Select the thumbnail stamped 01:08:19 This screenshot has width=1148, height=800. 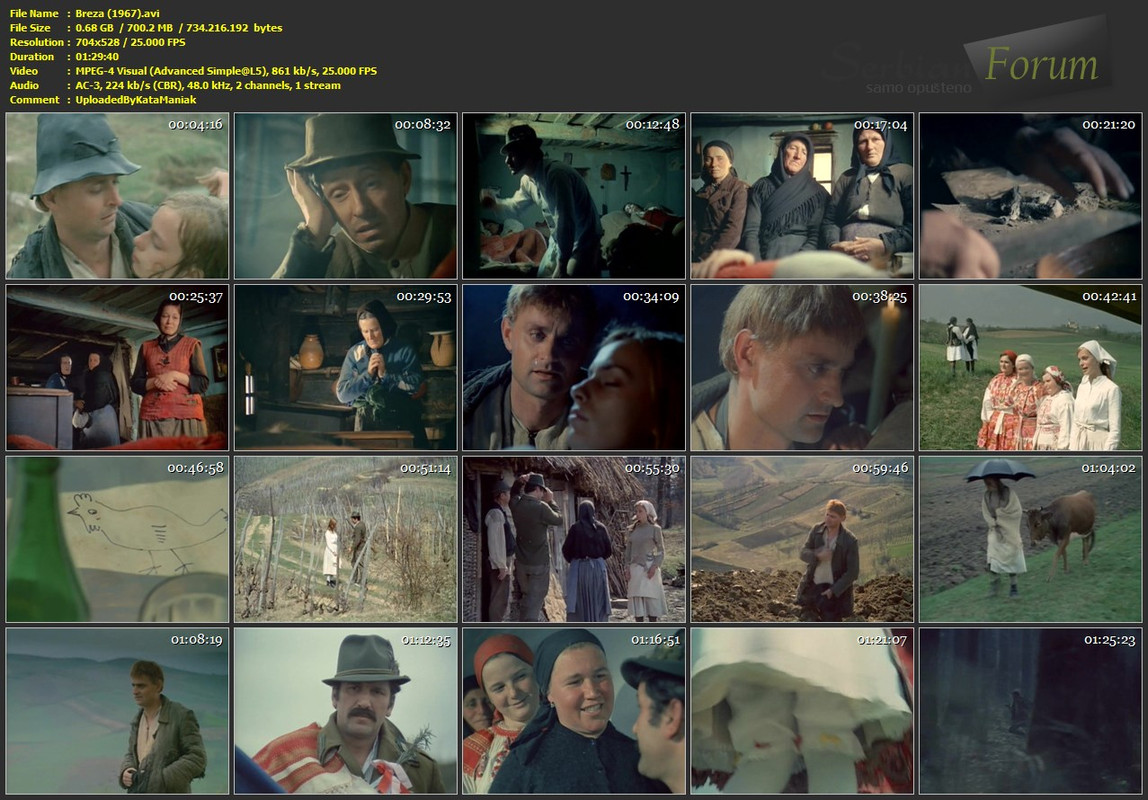tap(117, 711)
